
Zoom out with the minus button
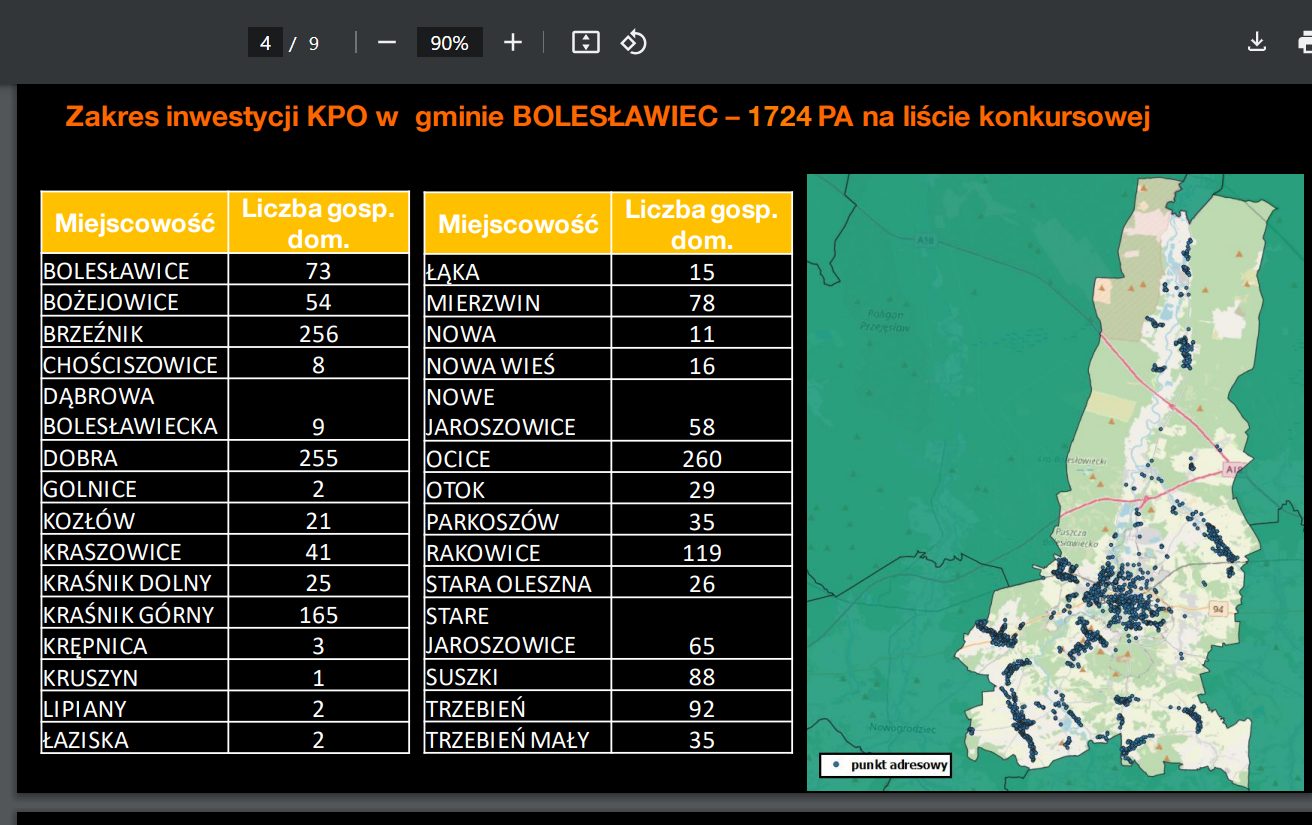[387, 42]
